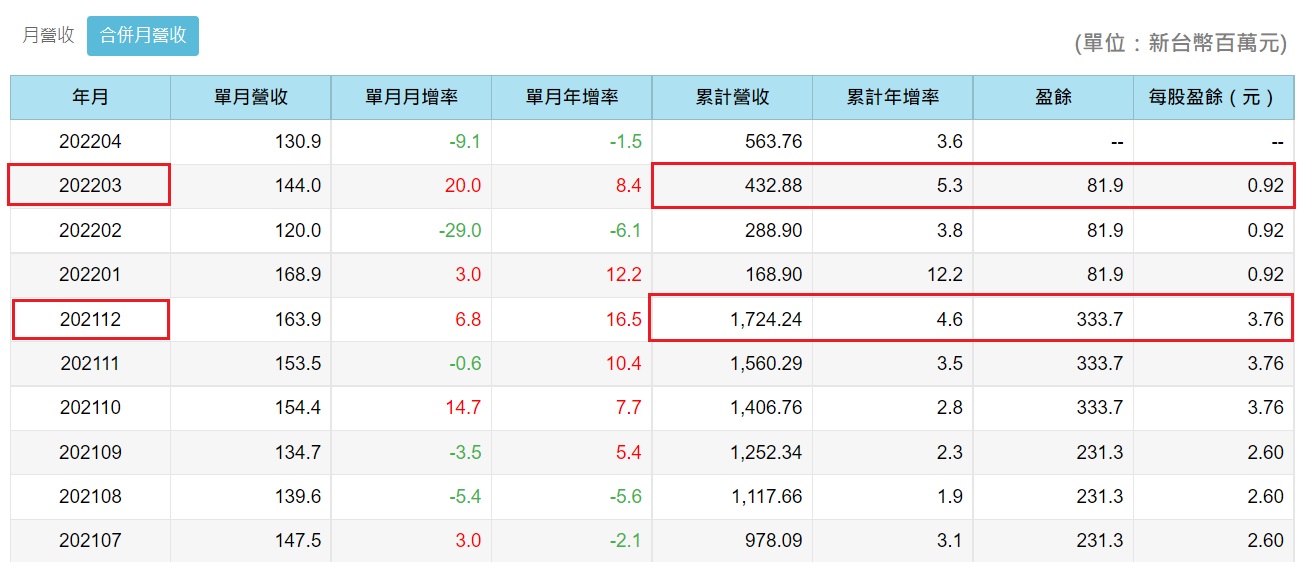Click the 202107 cumulative revenue 978.09
The width and height of the screenshot is (1301, 569).
tap(765, 541)
